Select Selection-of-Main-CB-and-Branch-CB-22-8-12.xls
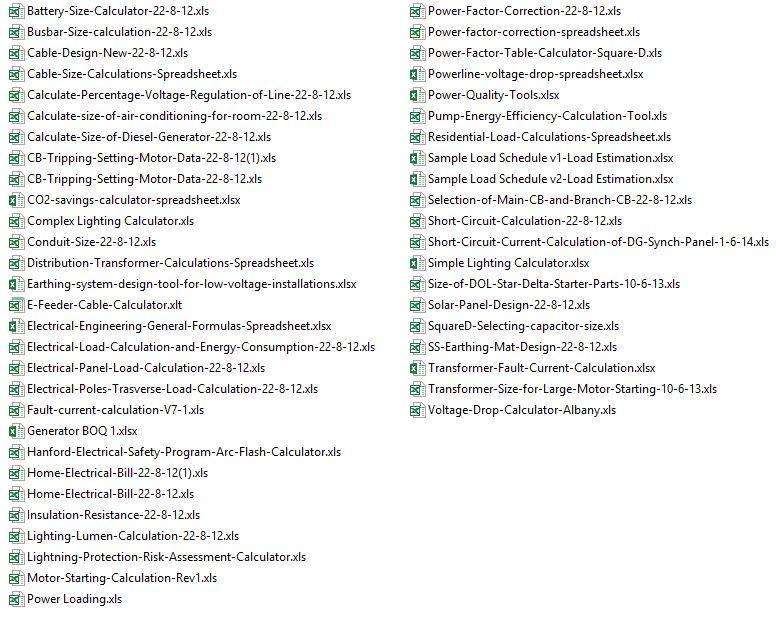Screen dimensions: 776x618 point(560,200)
